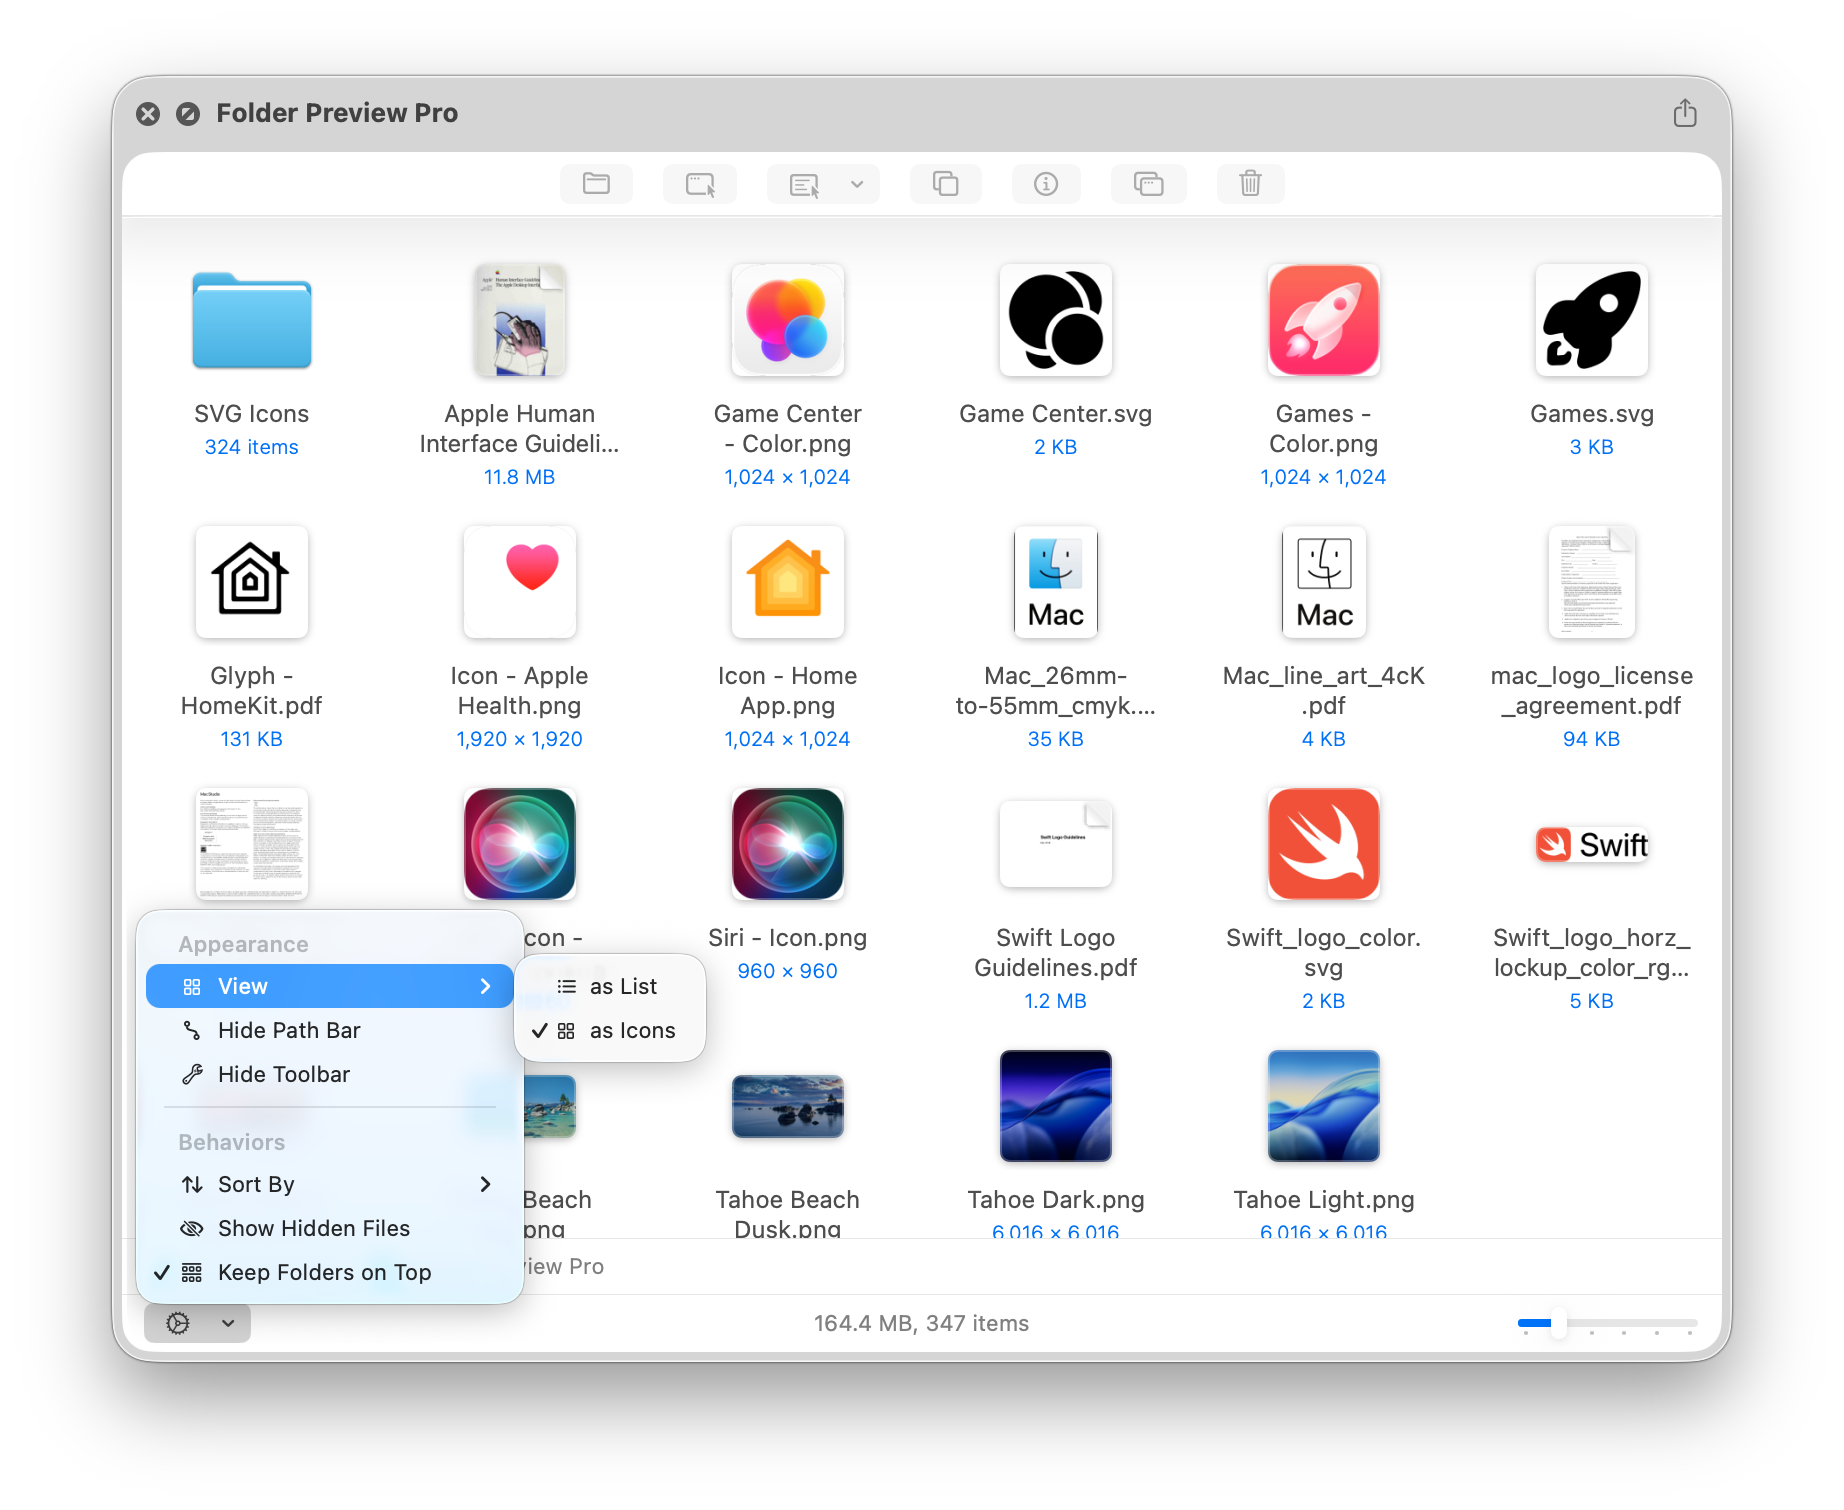This screenshot has height=1510, width=1844.
Task: Open the info inspector icon
Action: tap(1045, 184)
